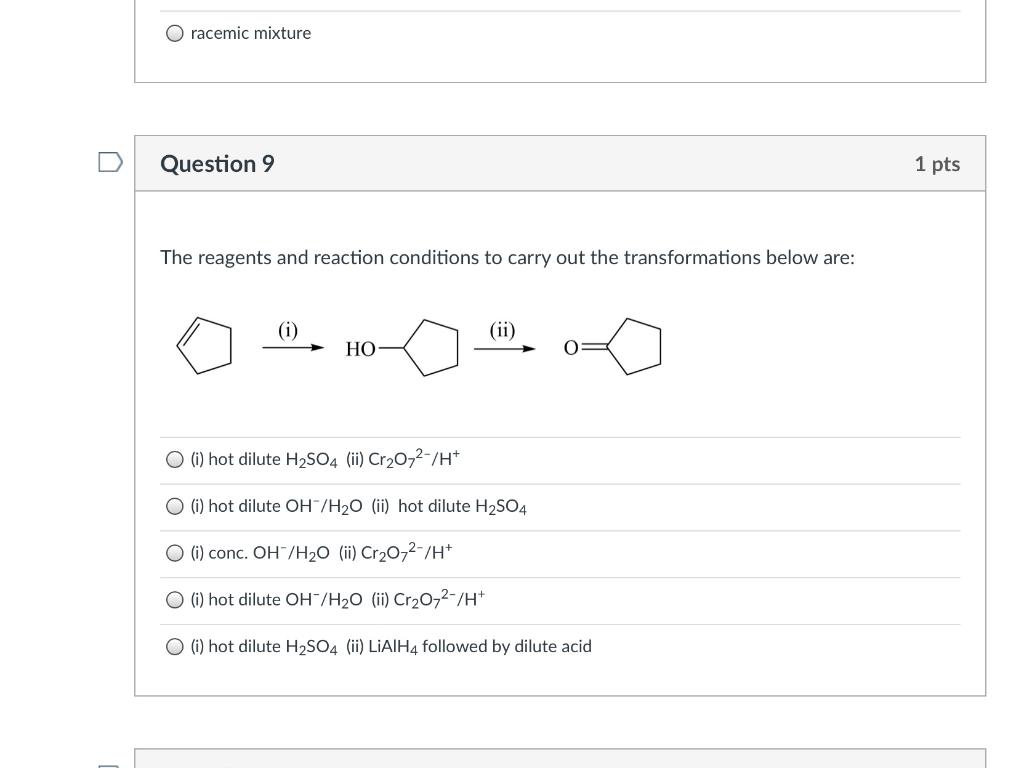The height and width of the screenshot is (768, 1024).
Task: Click the Question 9 heading
Action: tap(217, 164)
